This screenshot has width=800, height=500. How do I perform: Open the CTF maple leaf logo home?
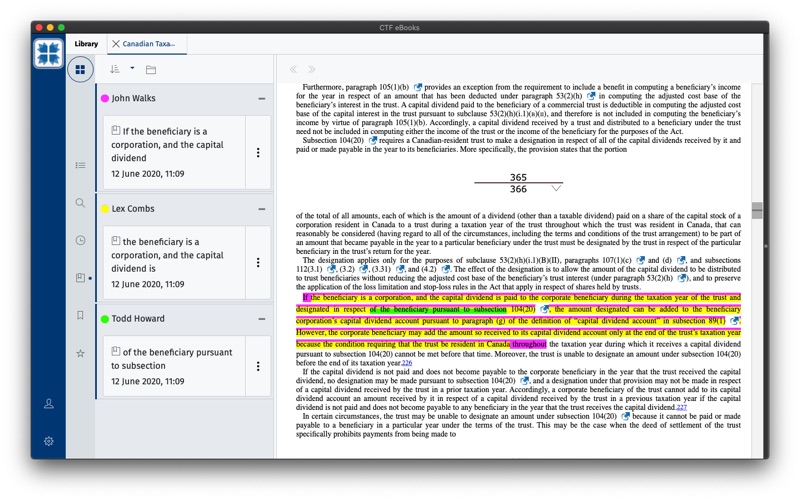pyautogui.click(x=49, y=54)
